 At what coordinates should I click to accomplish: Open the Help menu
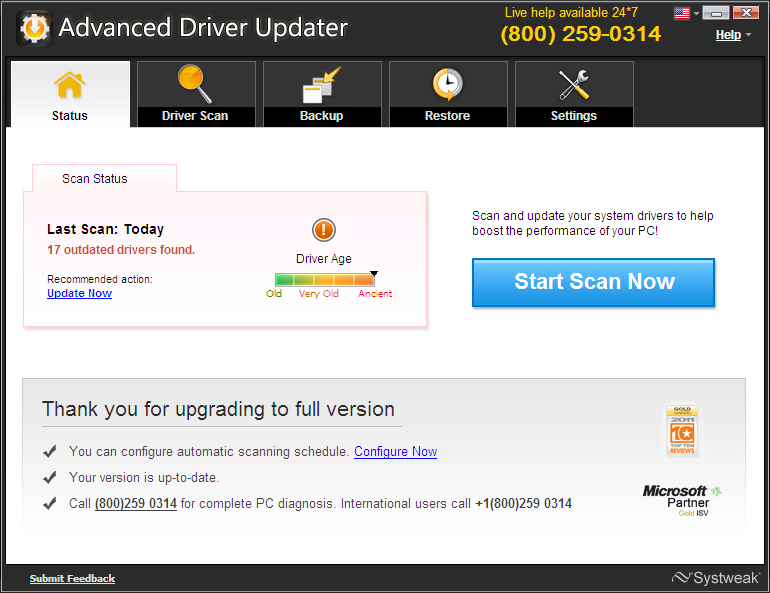(x=728, y=35)
